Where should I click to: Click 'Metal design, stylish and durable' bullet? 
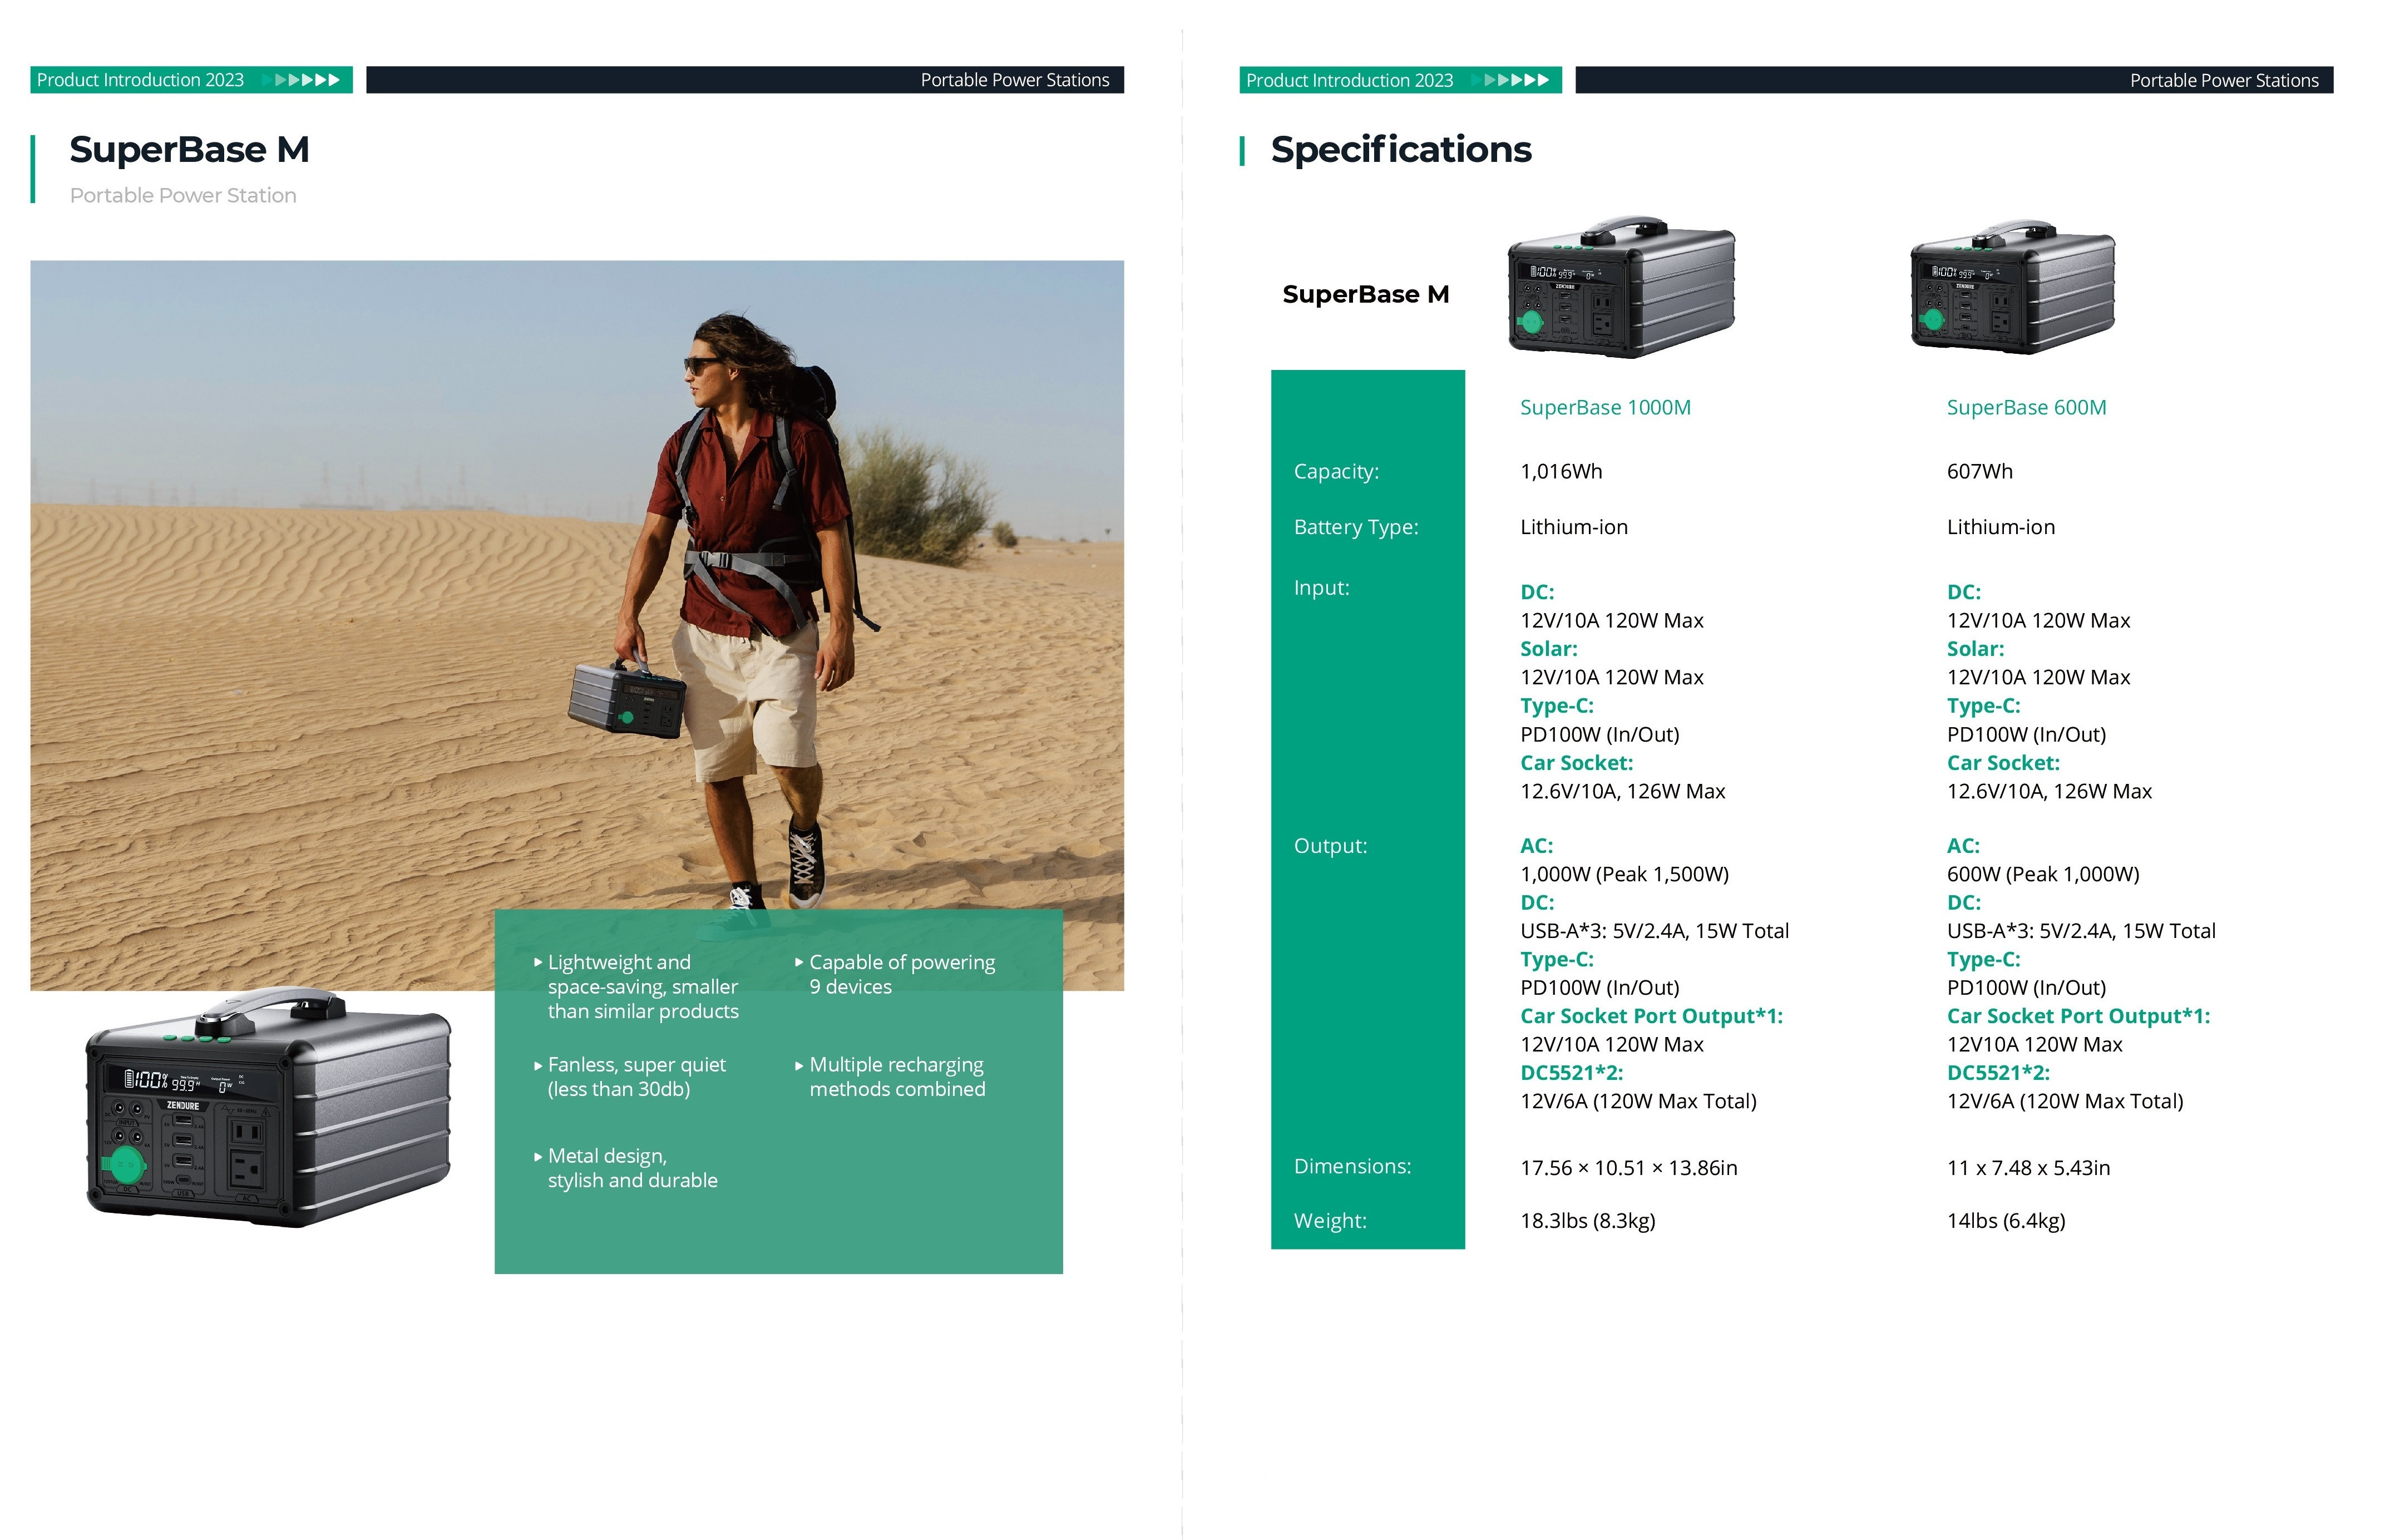pyautogui.click(x=626, y=1169)
